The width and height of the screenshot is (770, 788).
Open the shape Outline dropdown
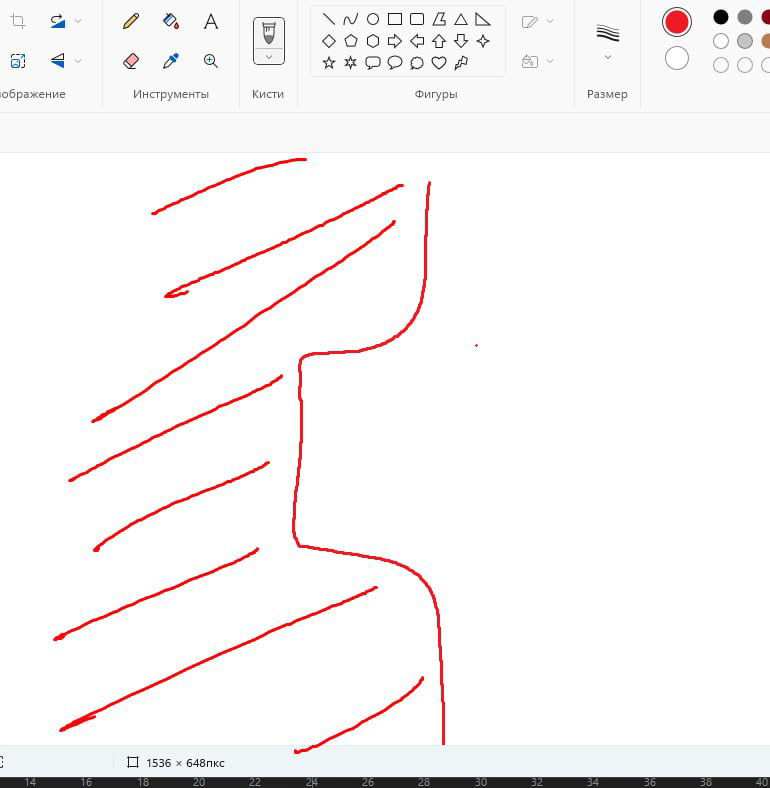click(537, 21)
